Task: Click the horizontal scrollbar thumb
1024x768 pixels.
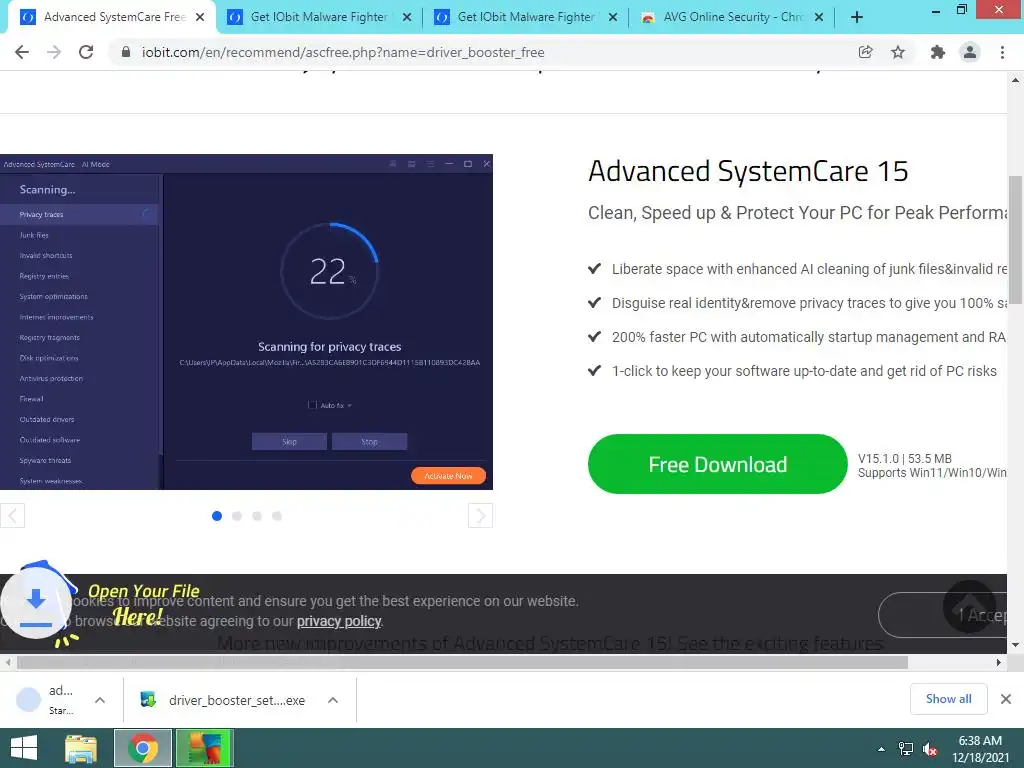Action: pyautogui.click(x=463, y=662)
